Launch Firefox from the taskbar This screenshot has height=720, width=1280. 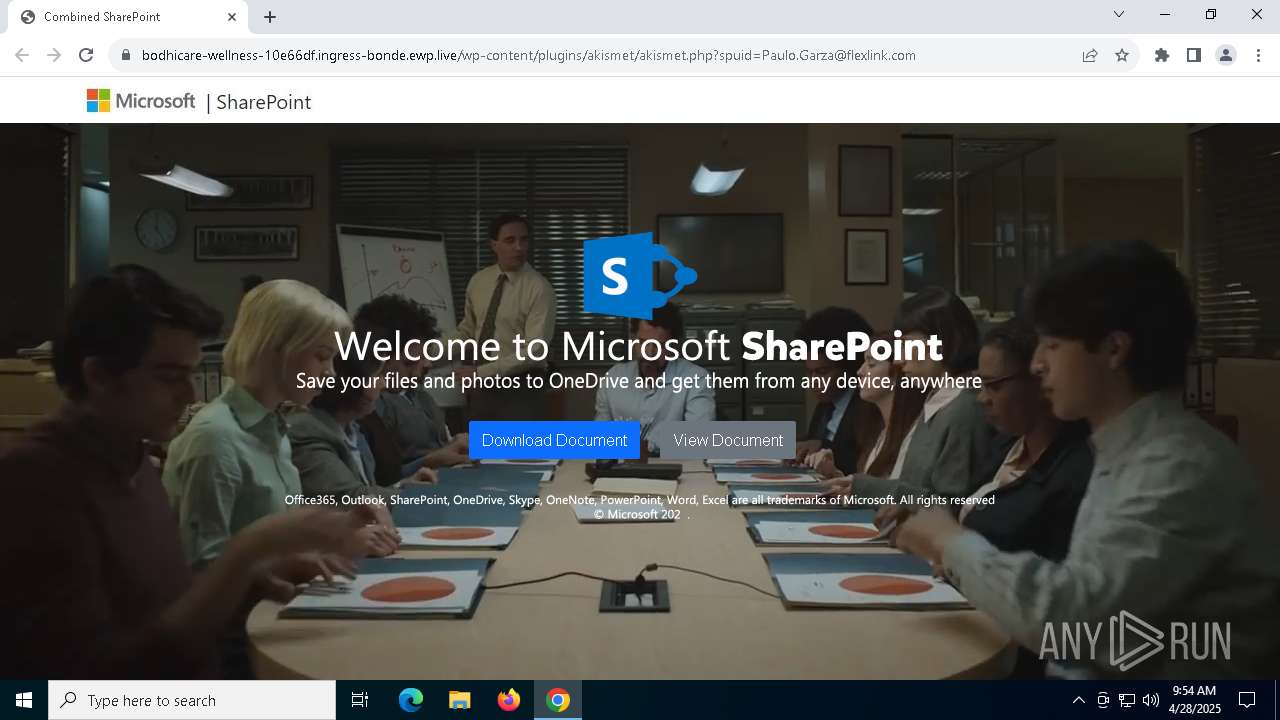pos(509,700)
